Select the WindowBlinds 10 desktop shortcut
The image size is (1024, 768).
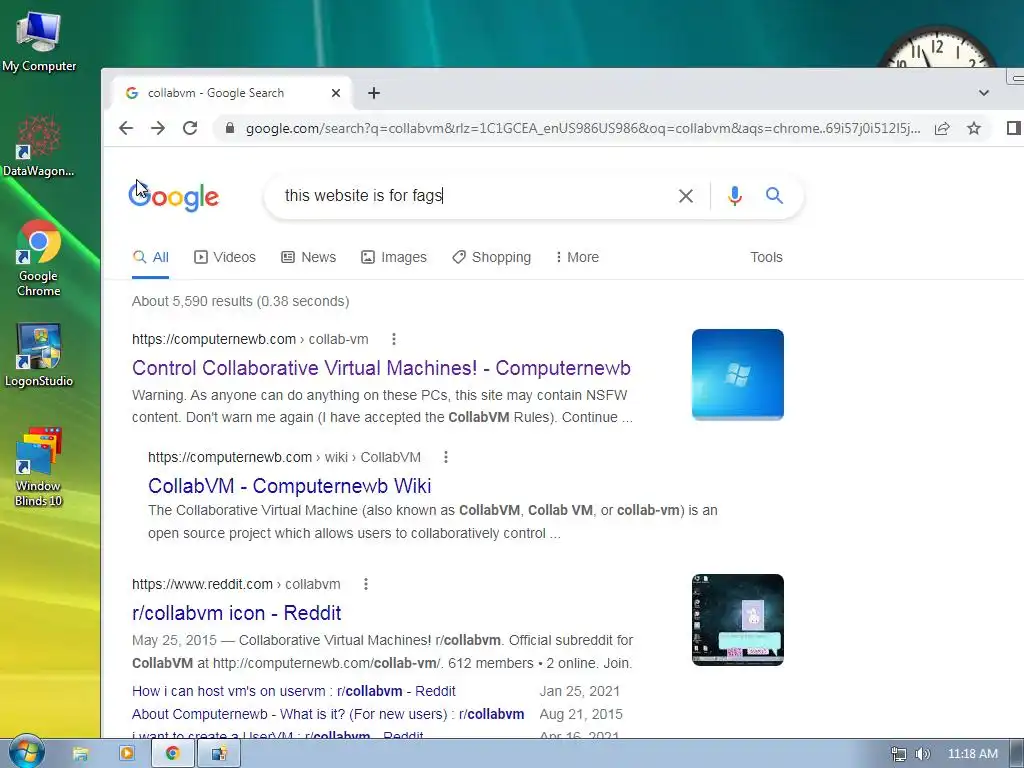point(39,467)
